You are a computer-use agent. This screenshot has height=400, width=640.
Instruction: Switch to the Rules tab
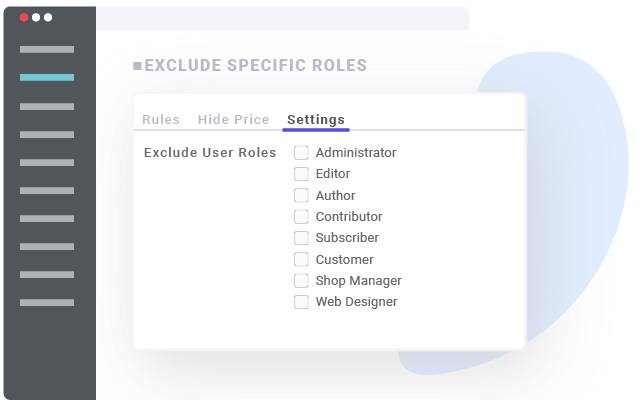pyautogui.click(x=161, y=120)
